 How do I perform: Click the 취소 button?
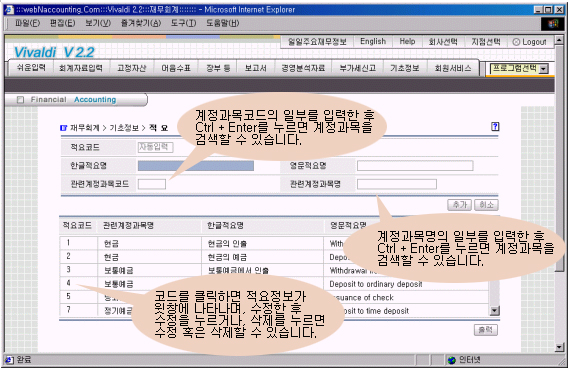coord(486,205)
